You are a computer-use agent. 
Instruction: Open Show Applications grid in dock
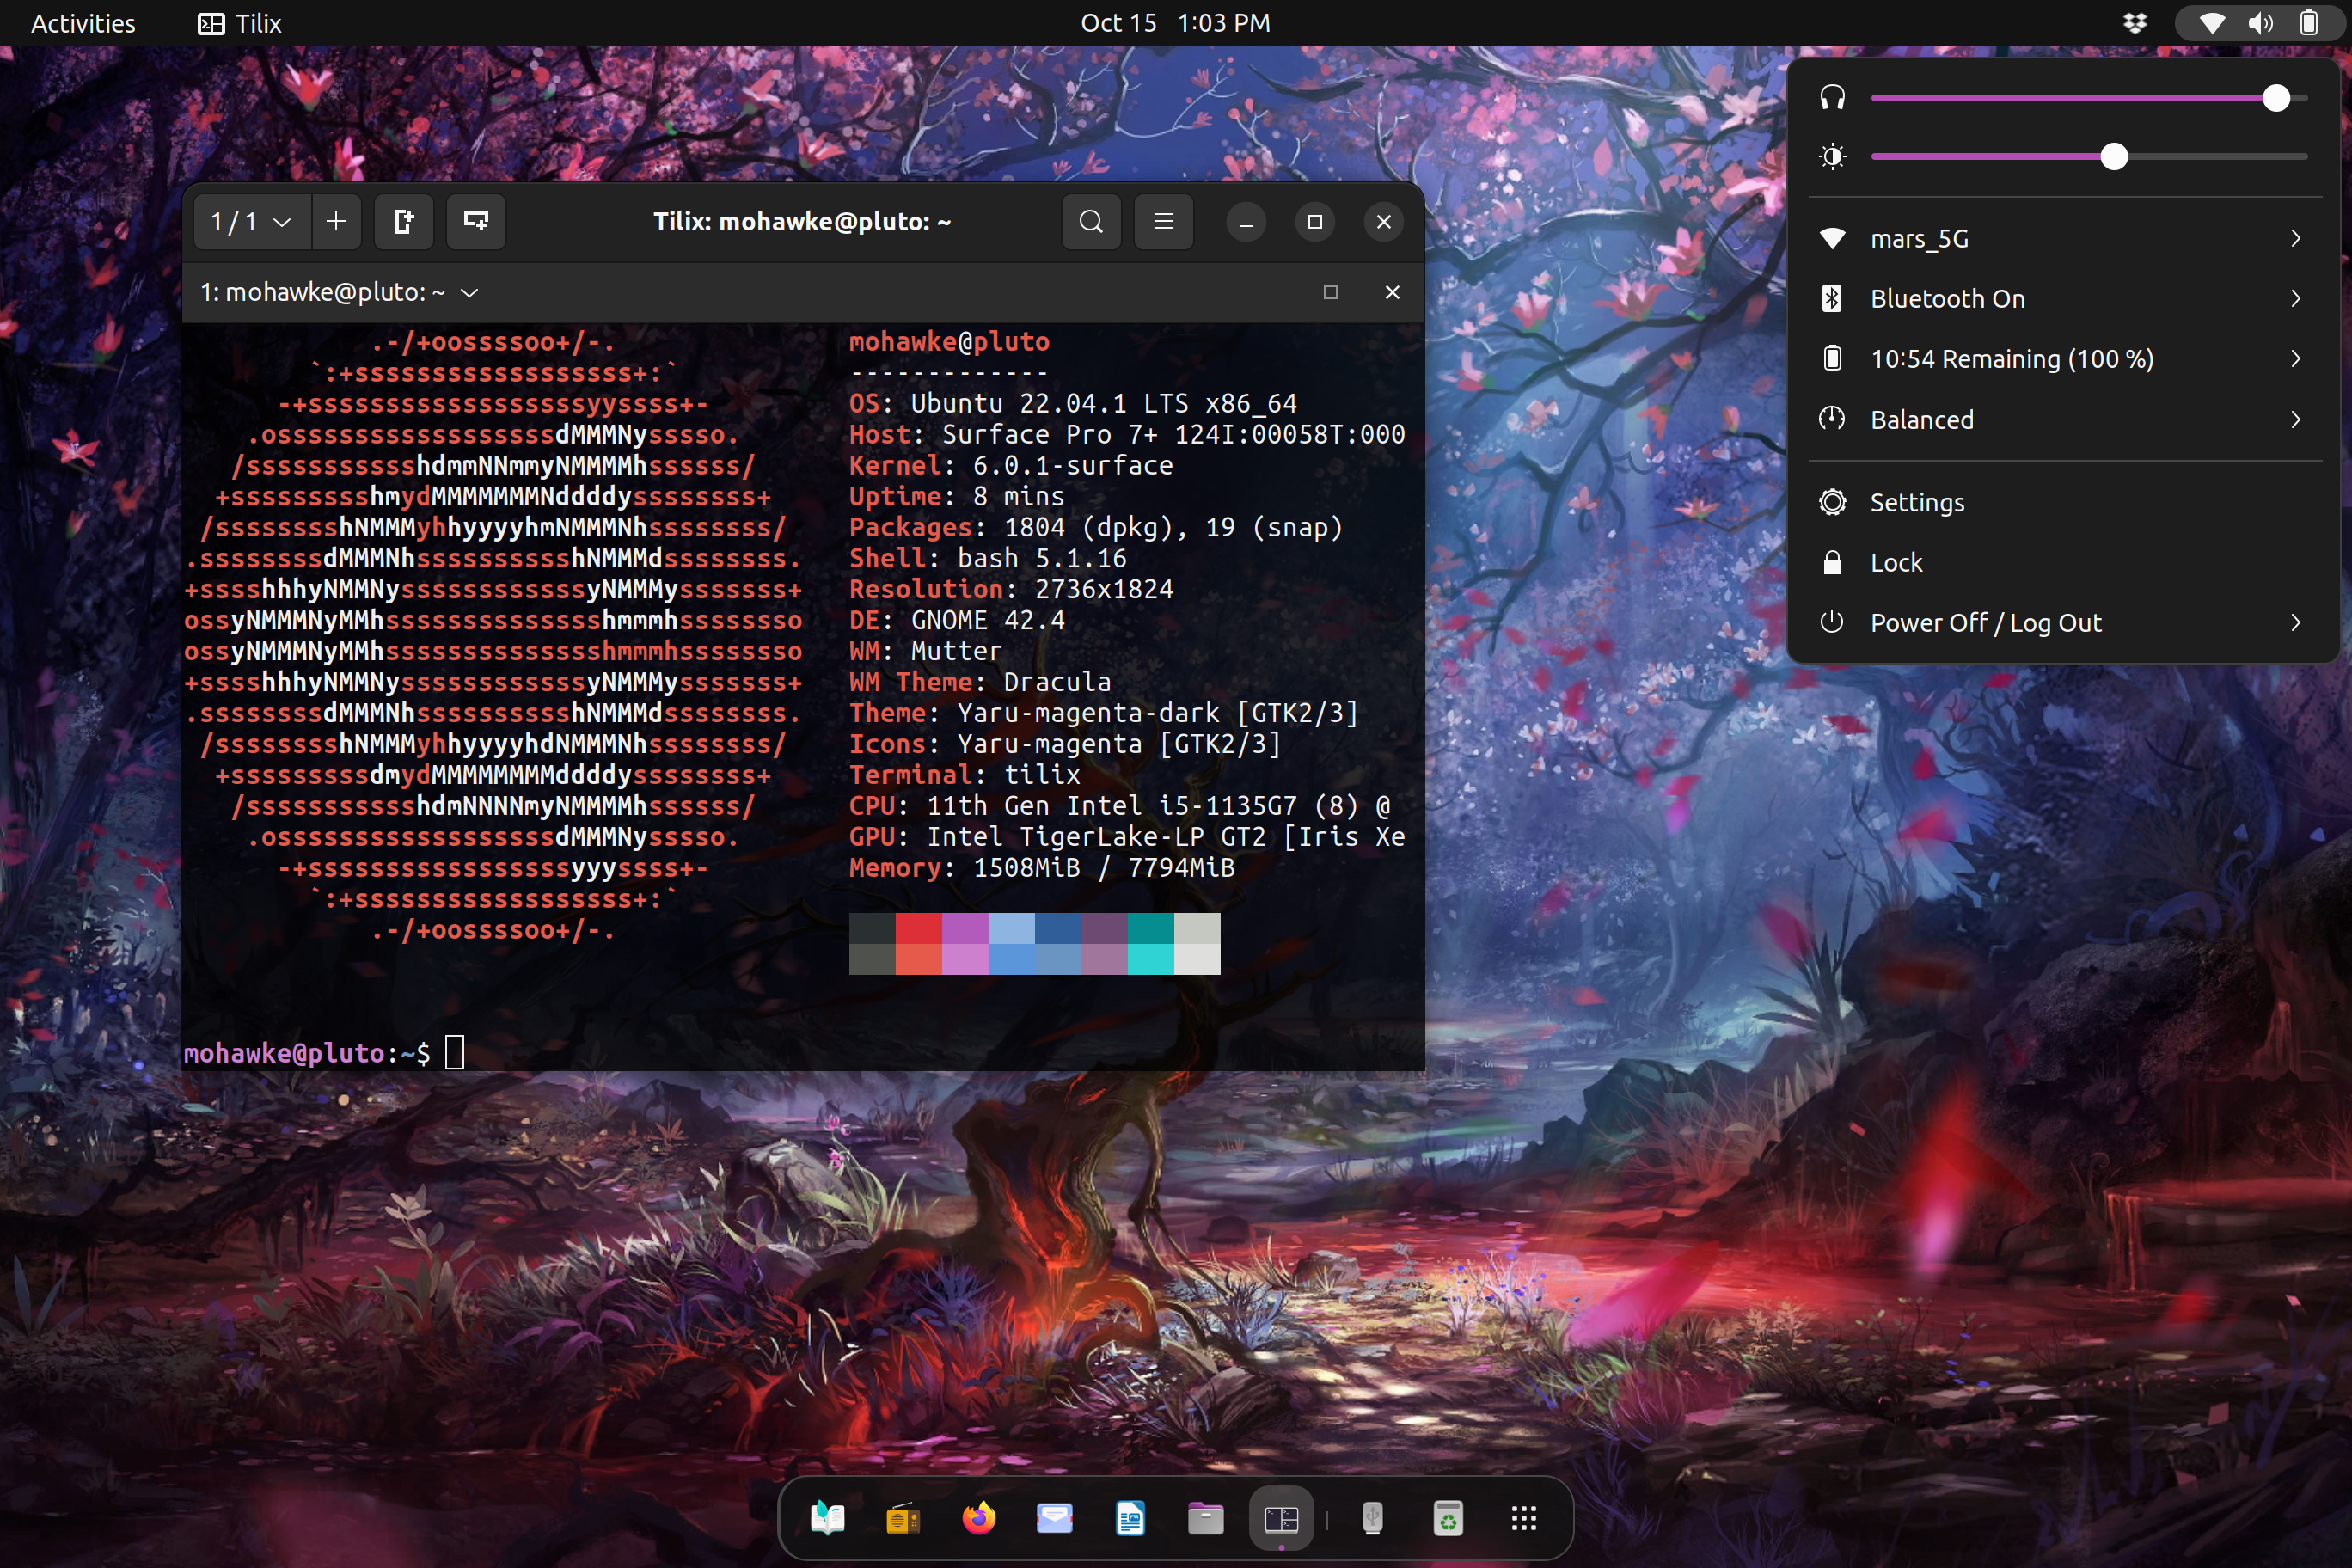tap(1523, 1518)
